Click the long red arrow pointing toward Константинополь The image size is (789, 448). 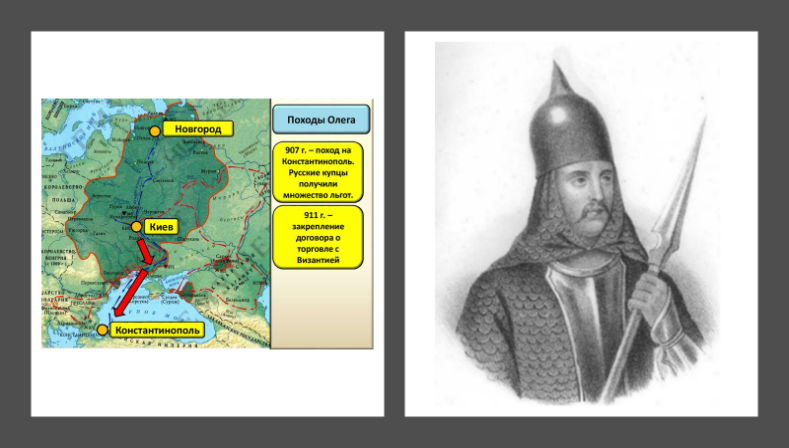pyautogui.click(x=130, y=292)
